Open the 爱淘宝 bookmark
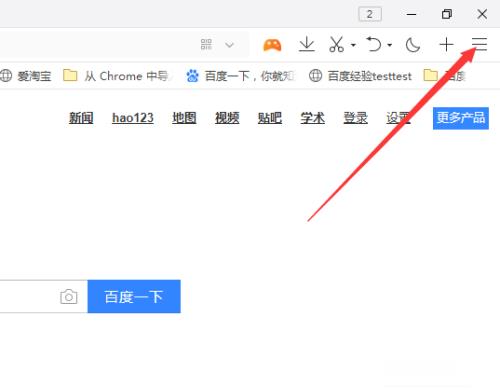The height and width of the screenshot is (389, 500). click(25, 76)
